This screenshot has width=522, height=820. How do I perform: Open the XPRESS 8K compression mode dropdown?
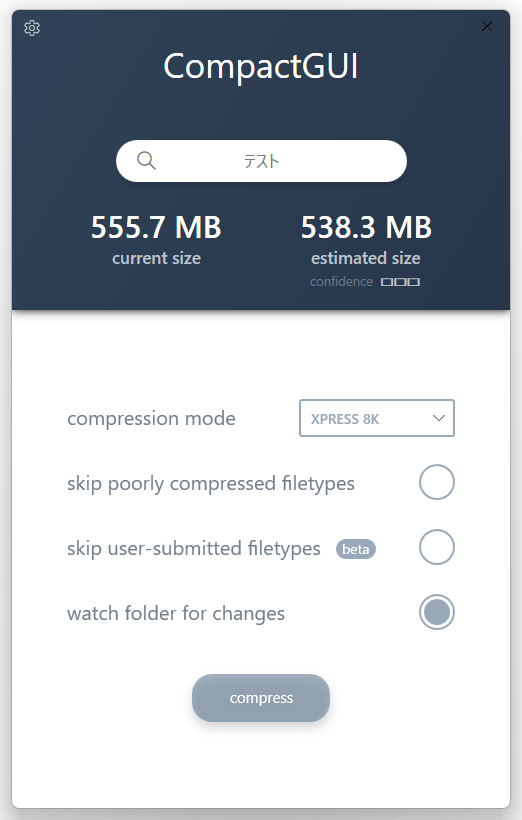point(377,418)
